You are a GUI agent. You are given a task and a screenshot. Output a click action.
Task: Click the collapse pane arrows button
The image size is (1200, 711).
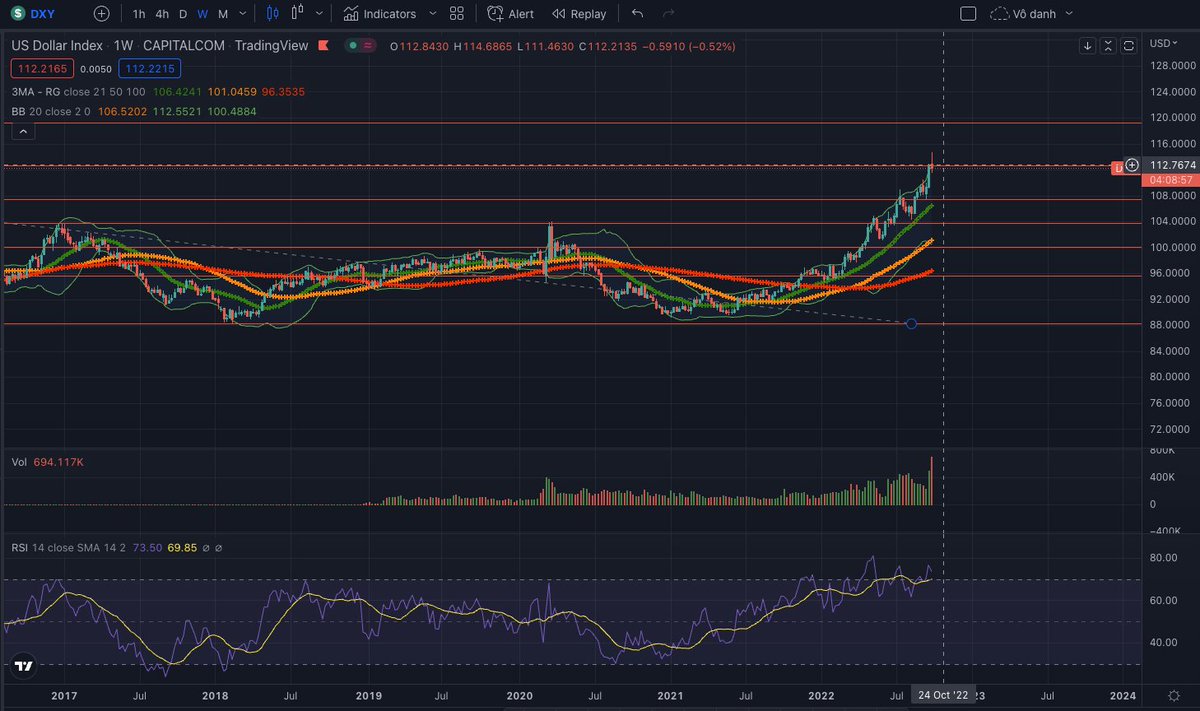pos(1109,46)
